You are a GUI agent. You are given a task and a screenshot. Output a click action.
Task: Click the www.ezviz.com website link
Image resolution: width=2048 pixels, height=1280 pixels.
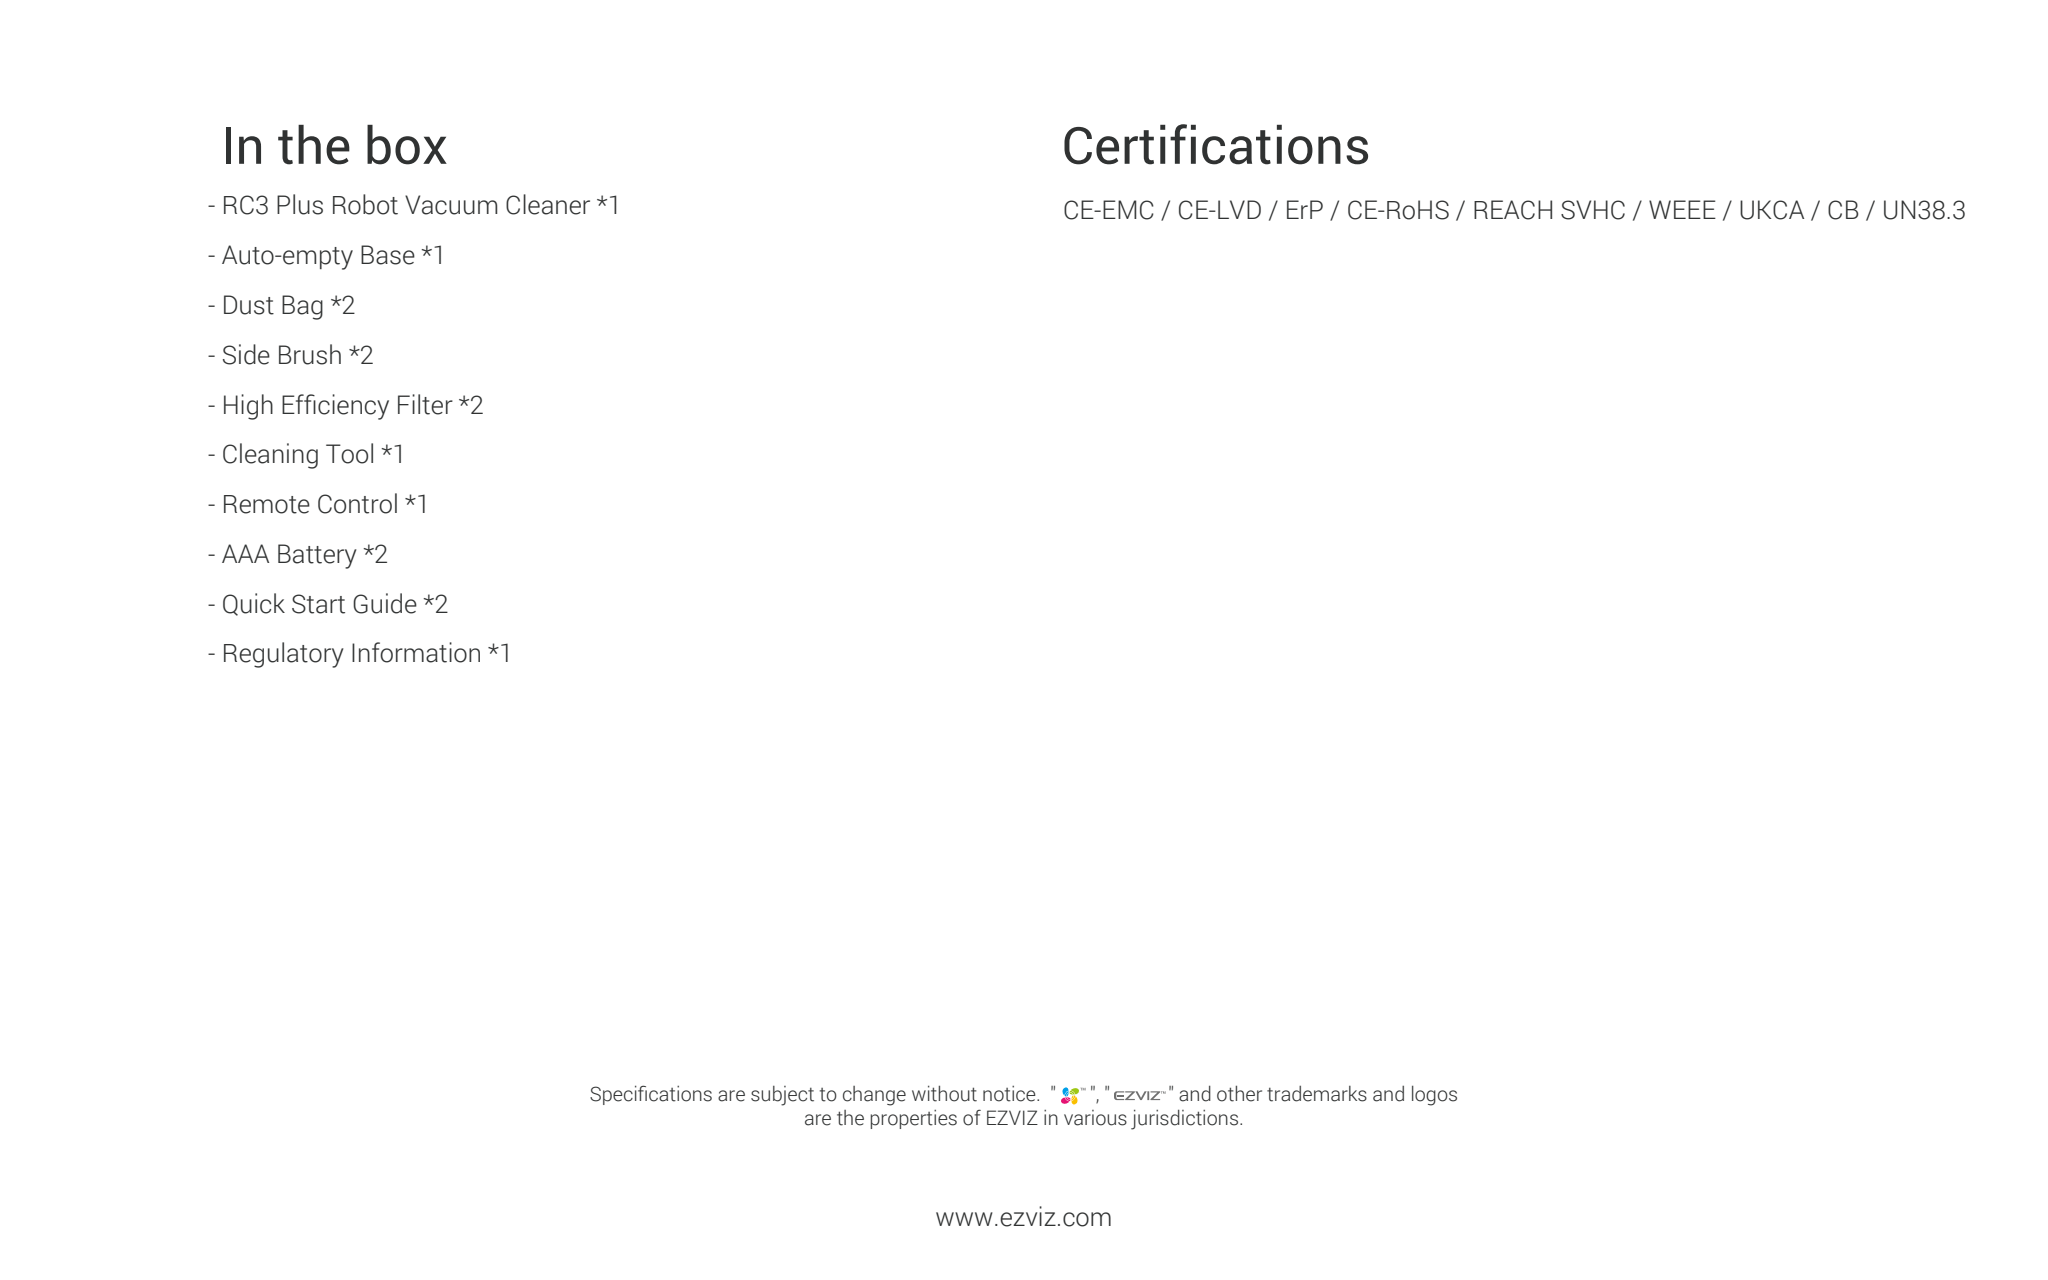pos(1023,1218)
